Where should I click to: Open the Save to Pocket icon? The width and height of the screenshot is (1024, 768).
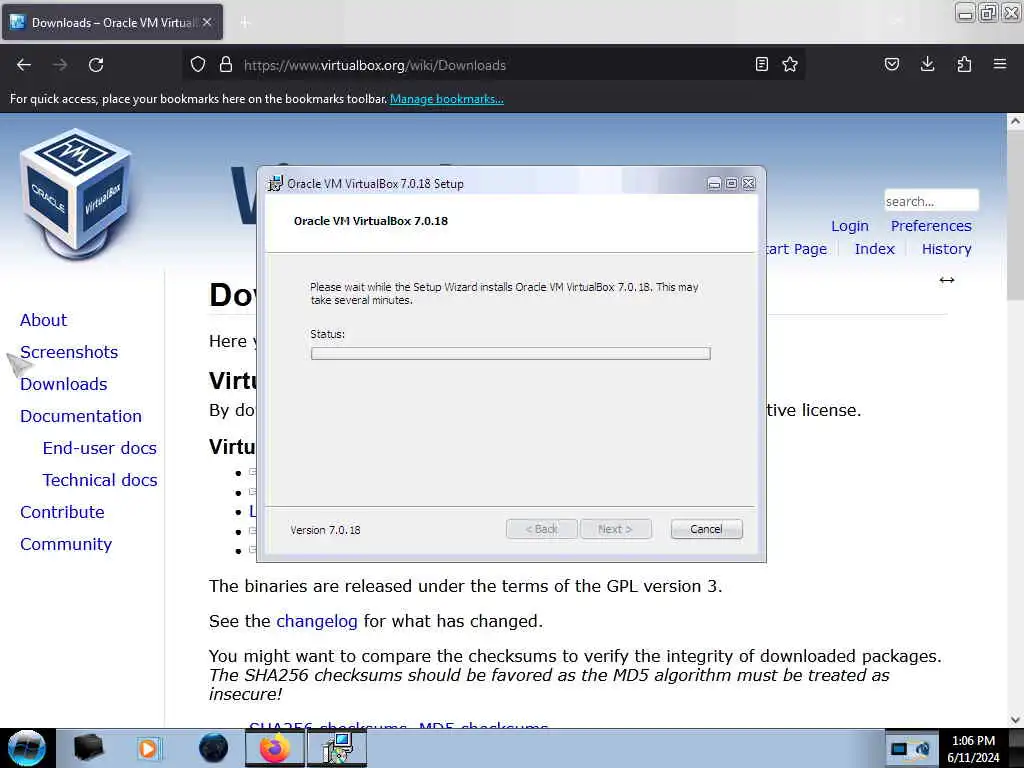[x=891, y=64]
